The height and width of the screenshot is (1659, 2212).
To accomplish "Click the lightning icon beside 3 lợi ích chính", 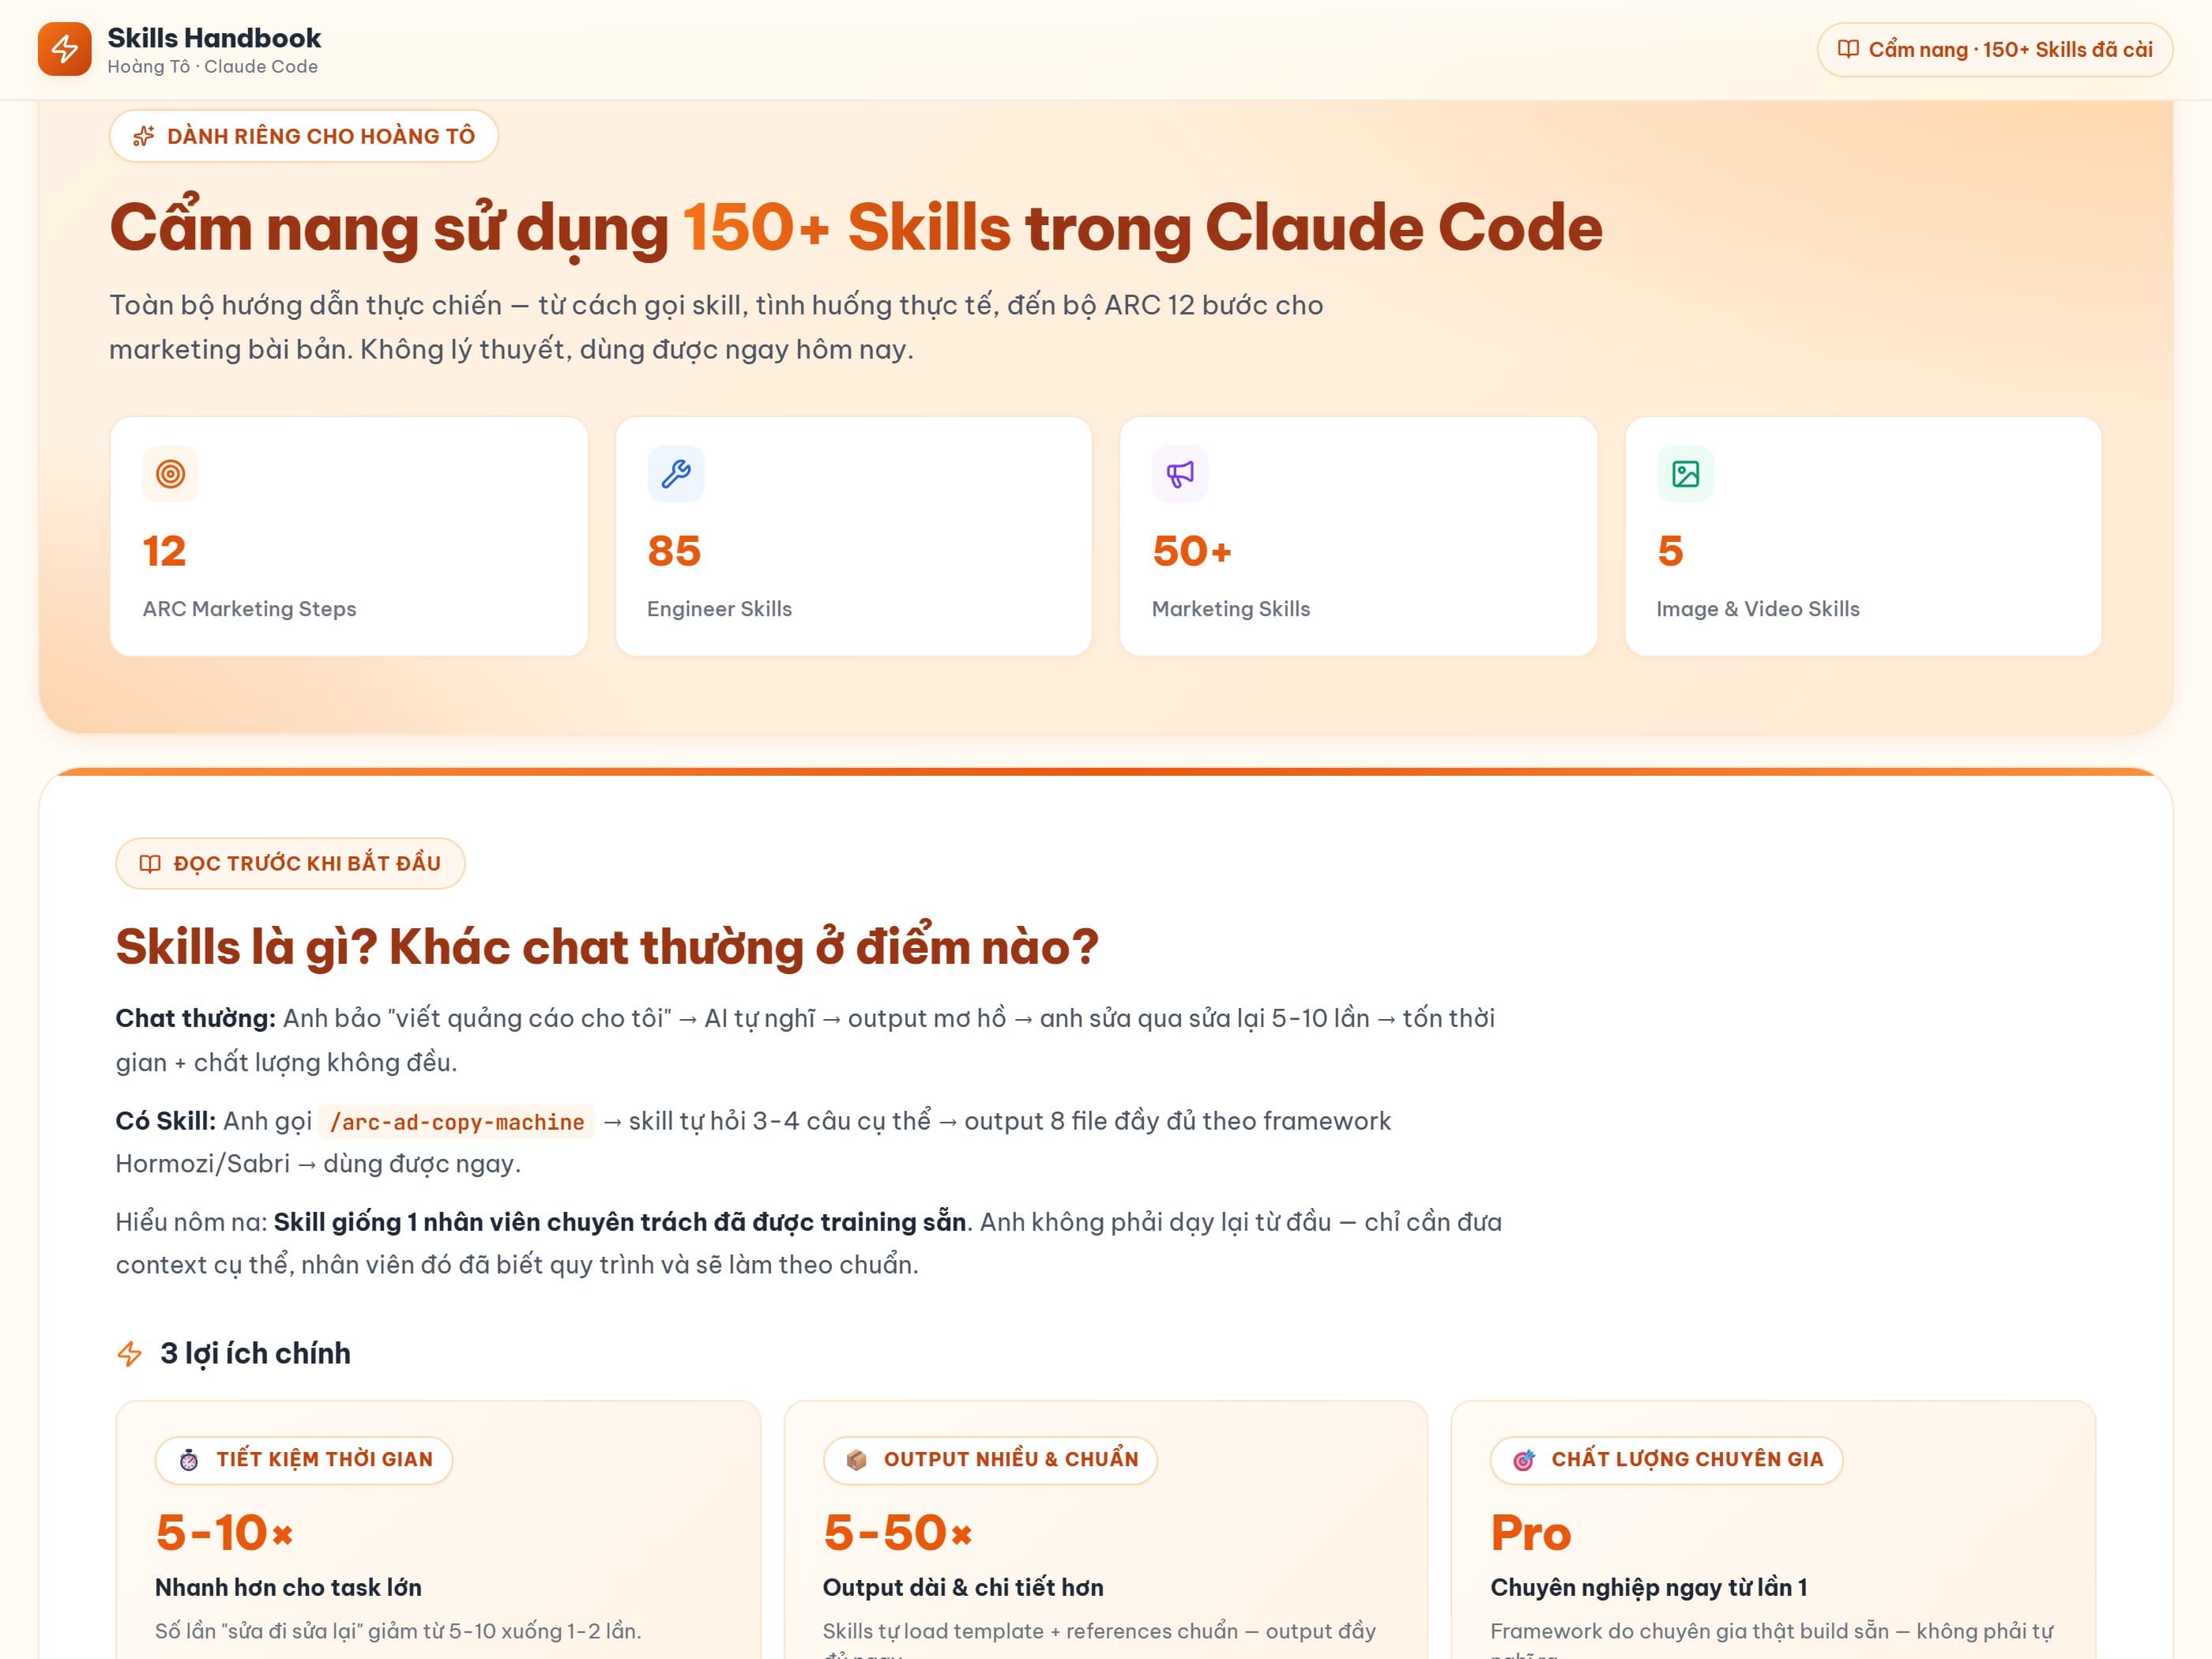I will [x=130, y=1354].
